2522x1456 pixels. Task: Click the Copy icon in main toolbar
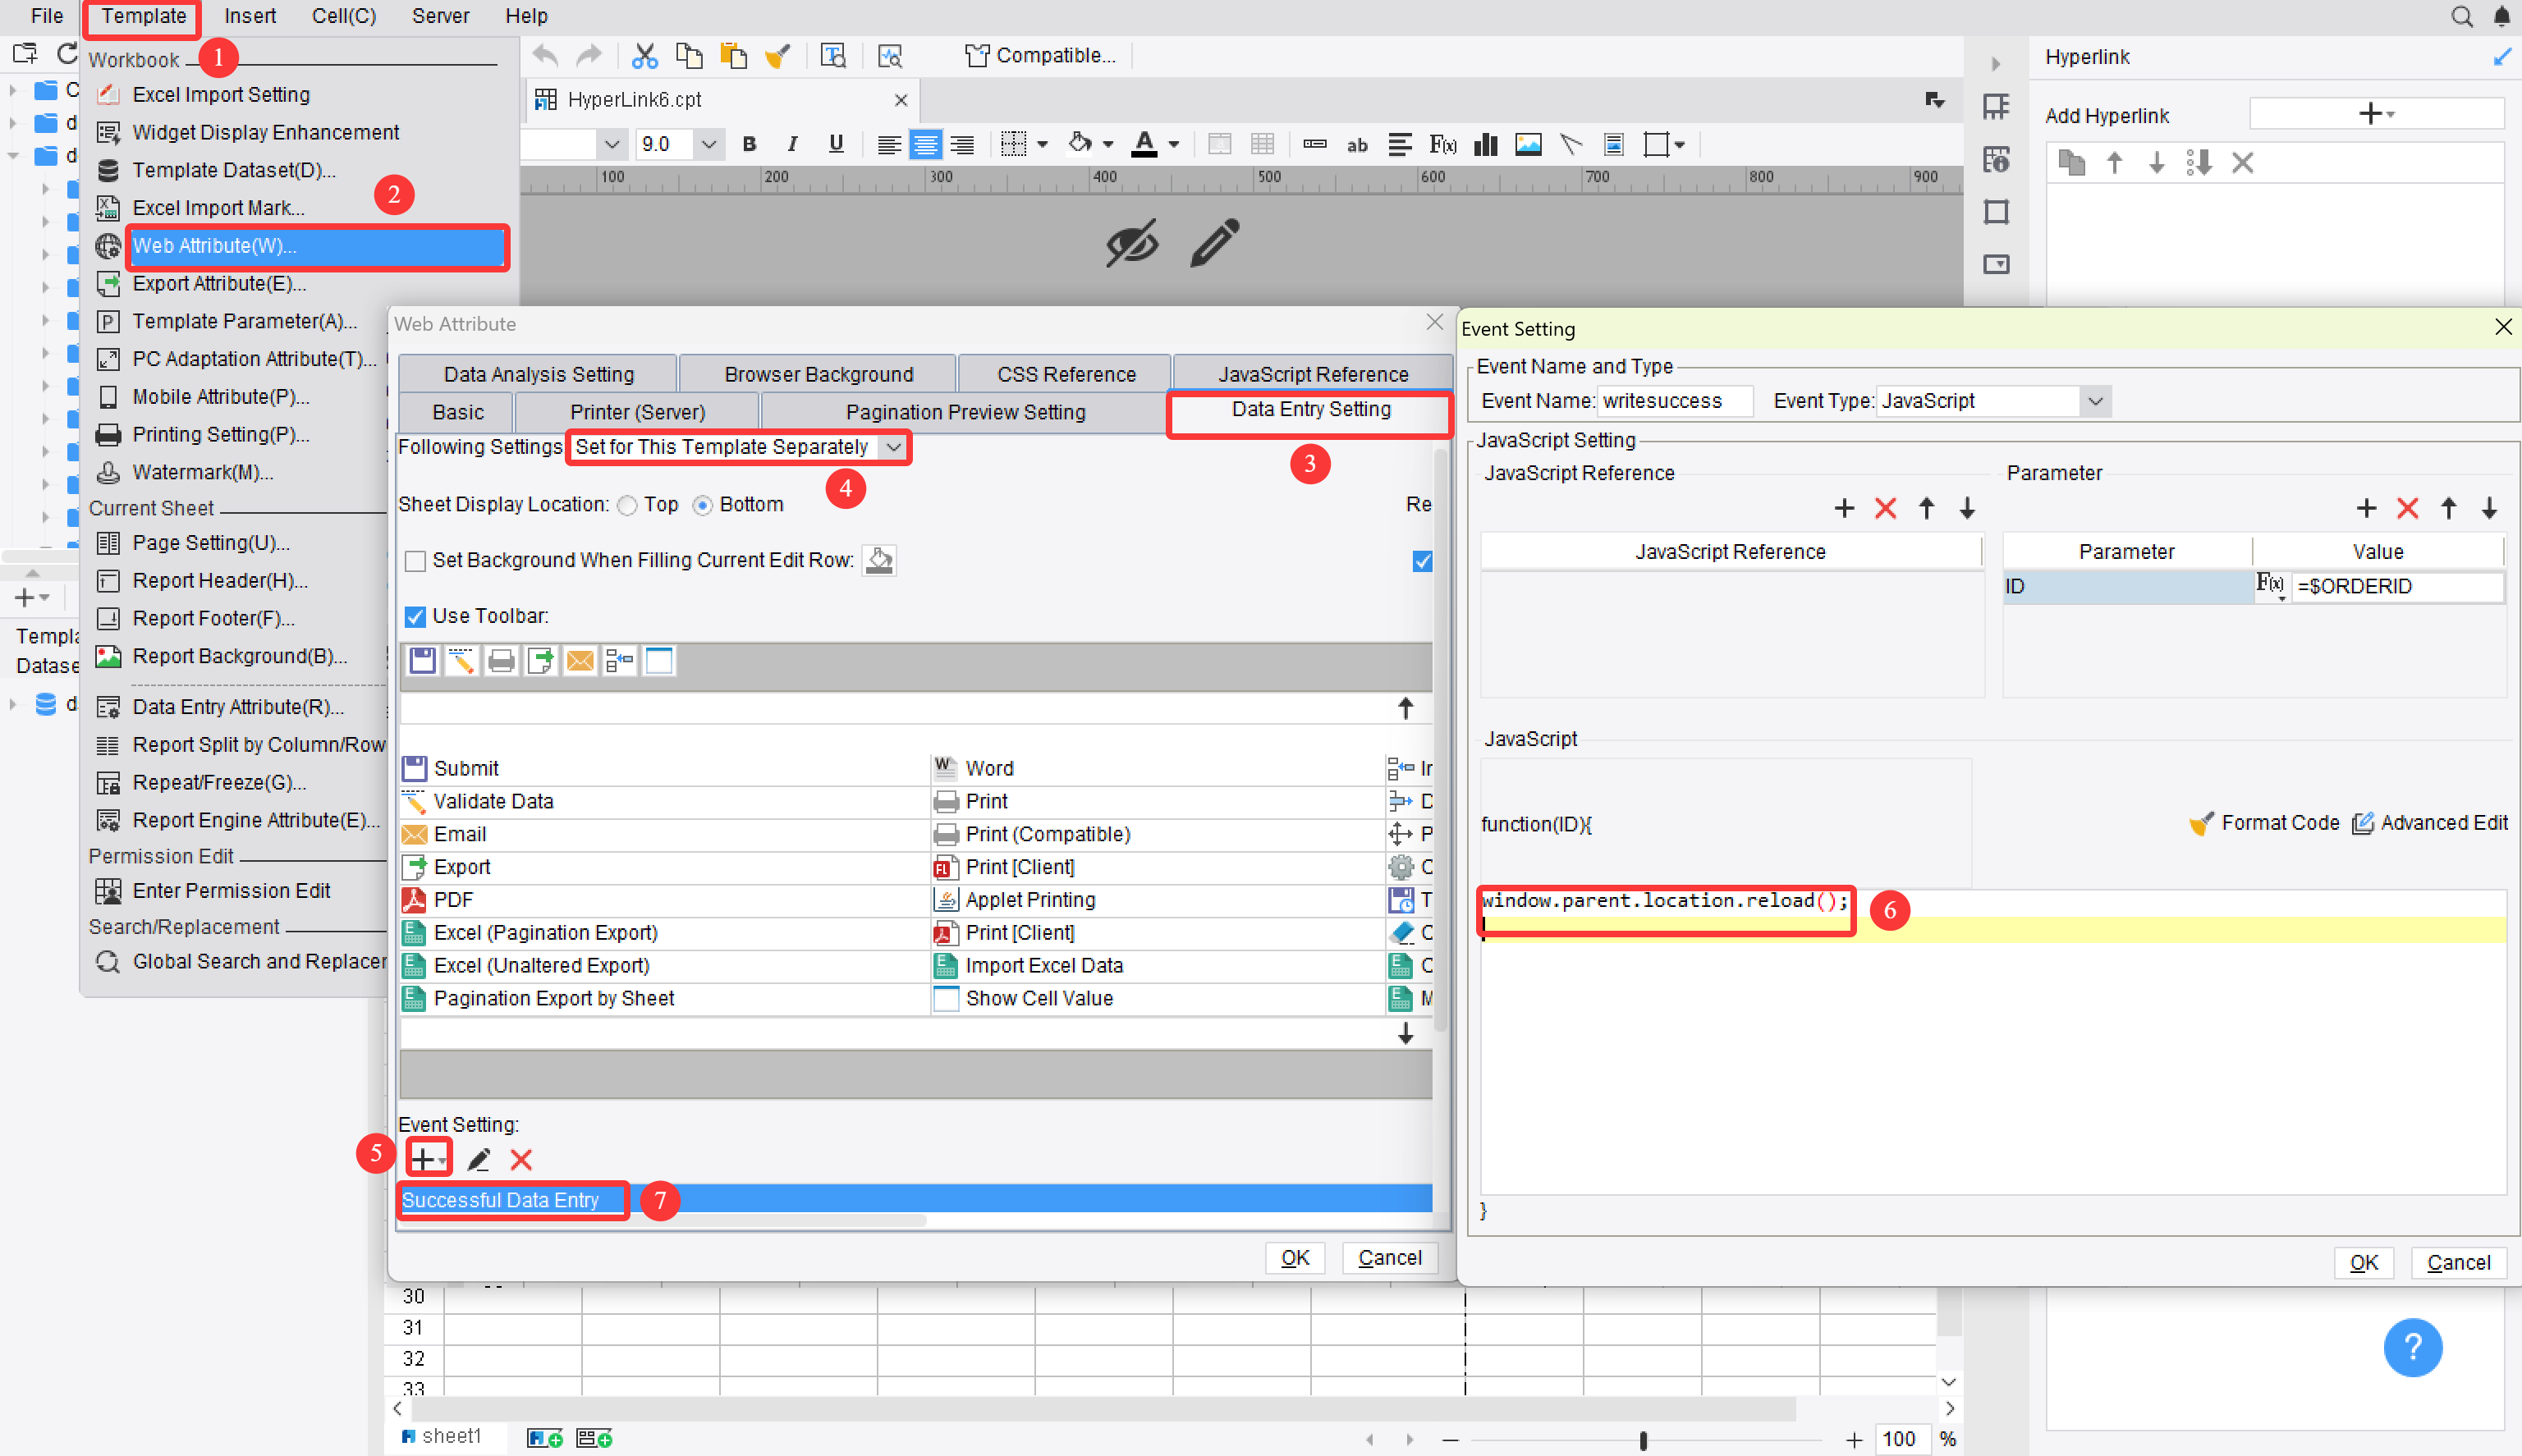[x=689, y=56]
